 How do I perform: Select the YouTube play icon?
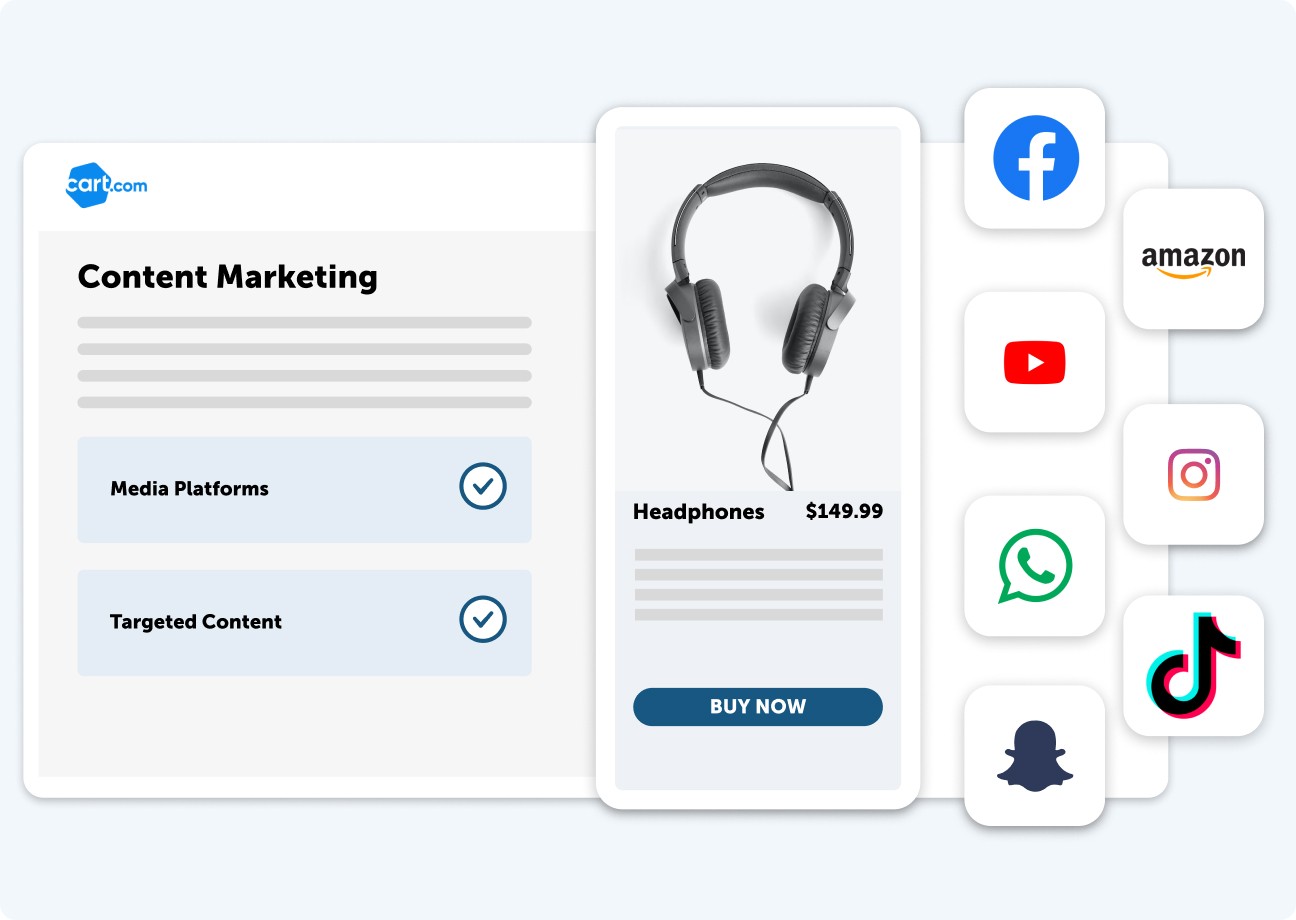[x=1034, y=362]
